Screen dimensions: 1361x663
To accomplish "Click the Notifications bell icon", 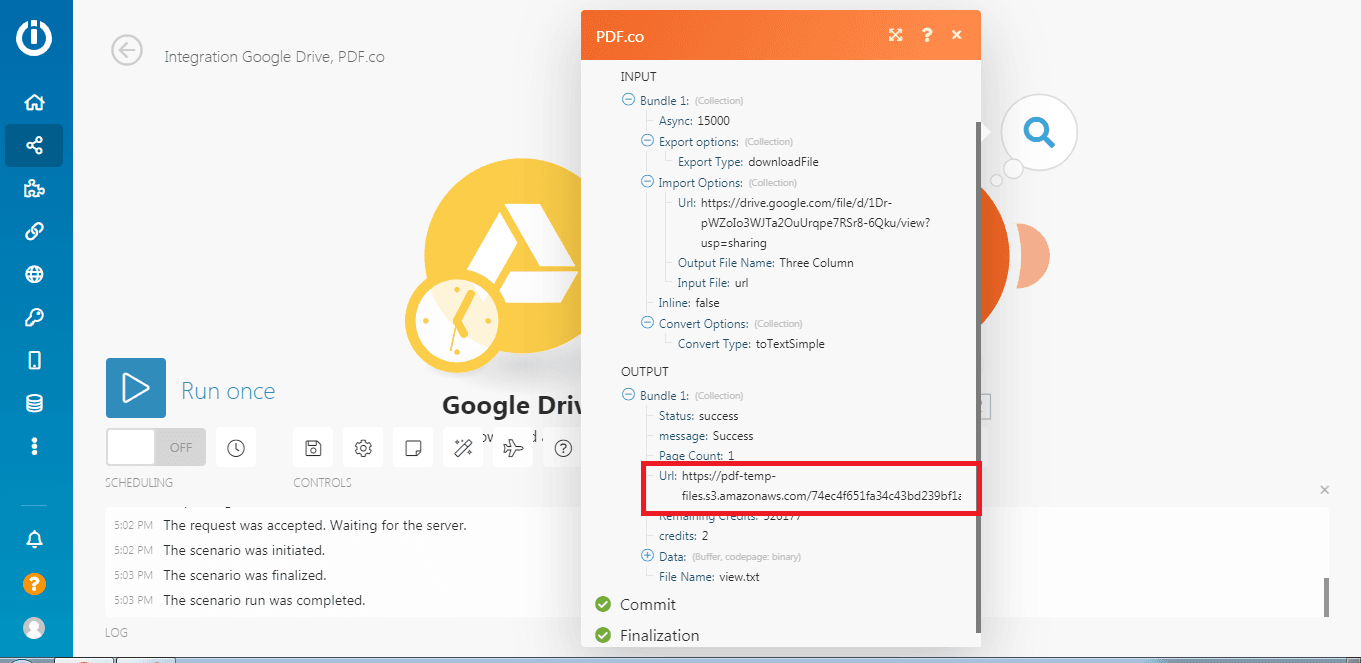I will point(34,540).
